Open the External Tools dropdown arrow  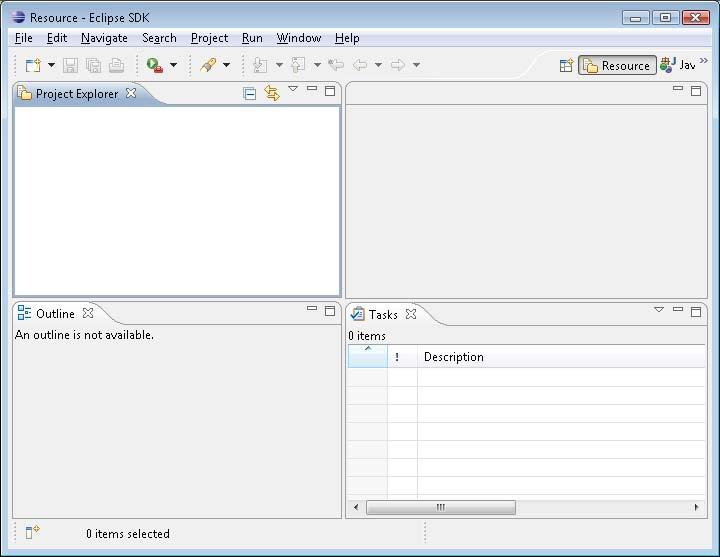(174, 65)
